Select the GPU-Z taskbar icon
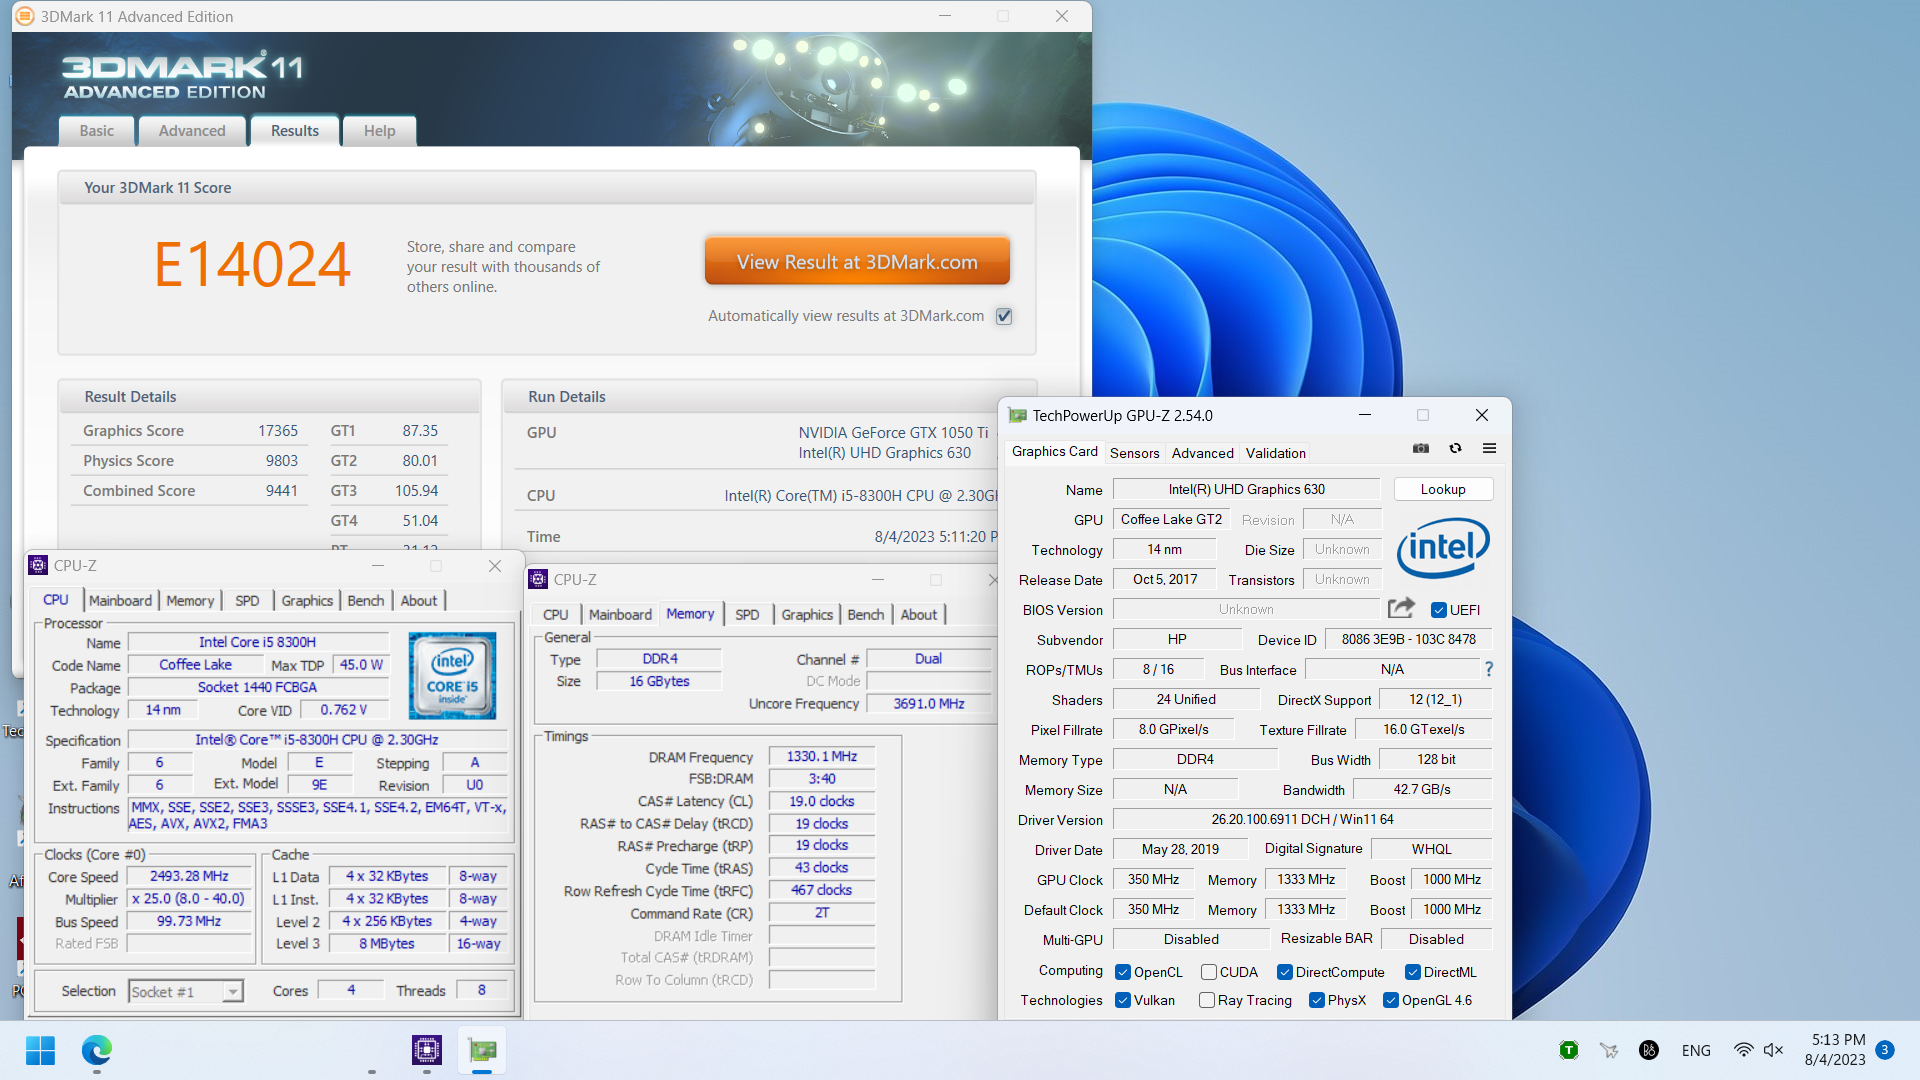This screenshot has width=1920, height=1080. point(482,1050)
